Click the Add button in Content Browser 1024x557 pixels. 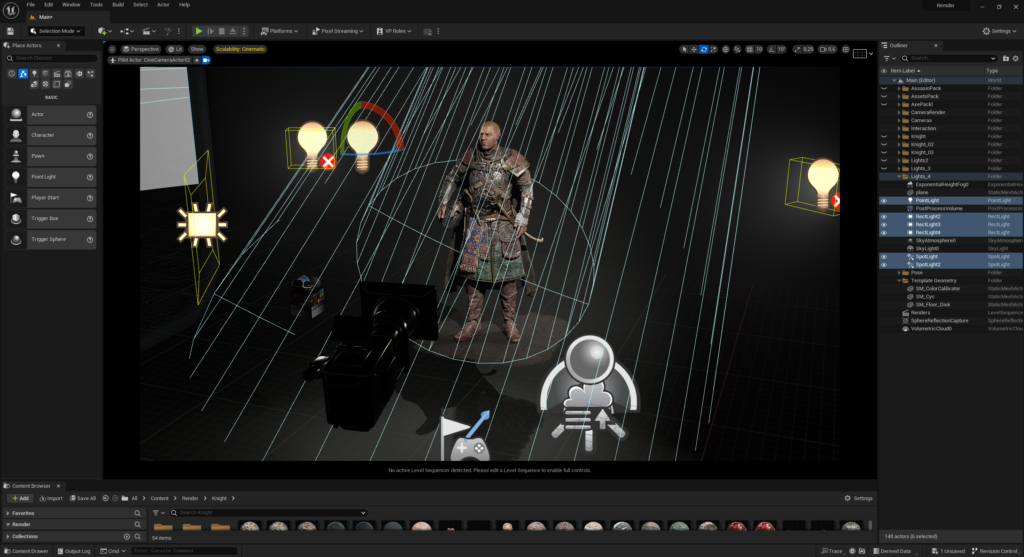(20, 498)
